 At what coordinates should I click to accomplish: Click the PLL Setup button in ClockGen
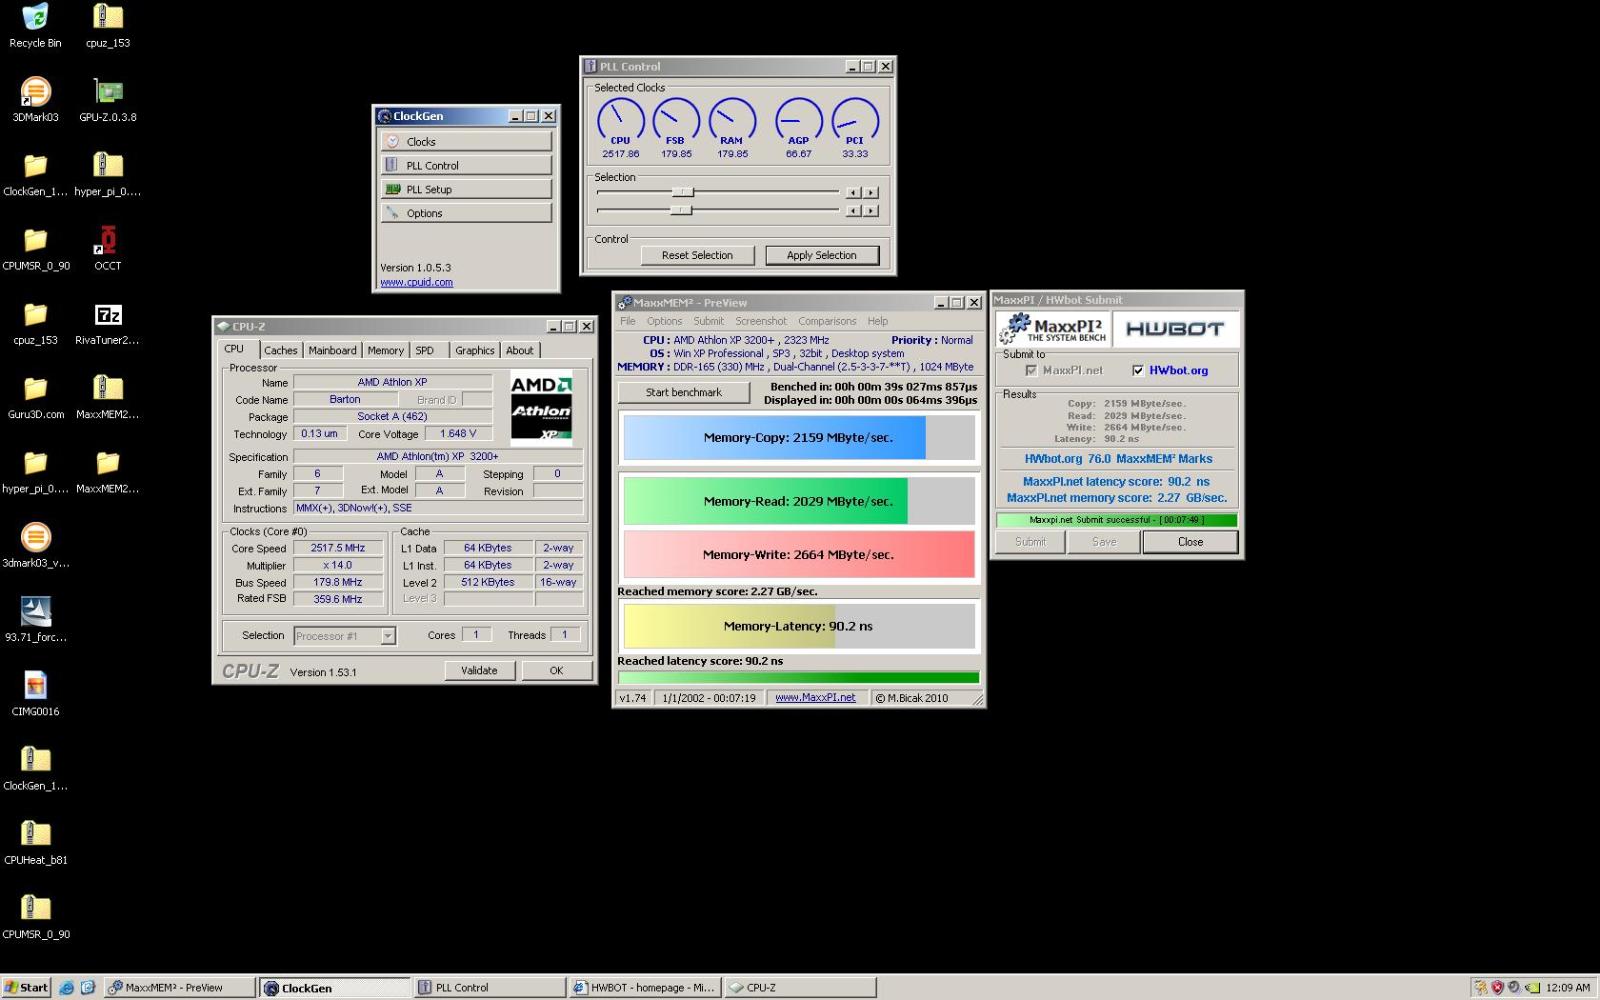point(466,189)
